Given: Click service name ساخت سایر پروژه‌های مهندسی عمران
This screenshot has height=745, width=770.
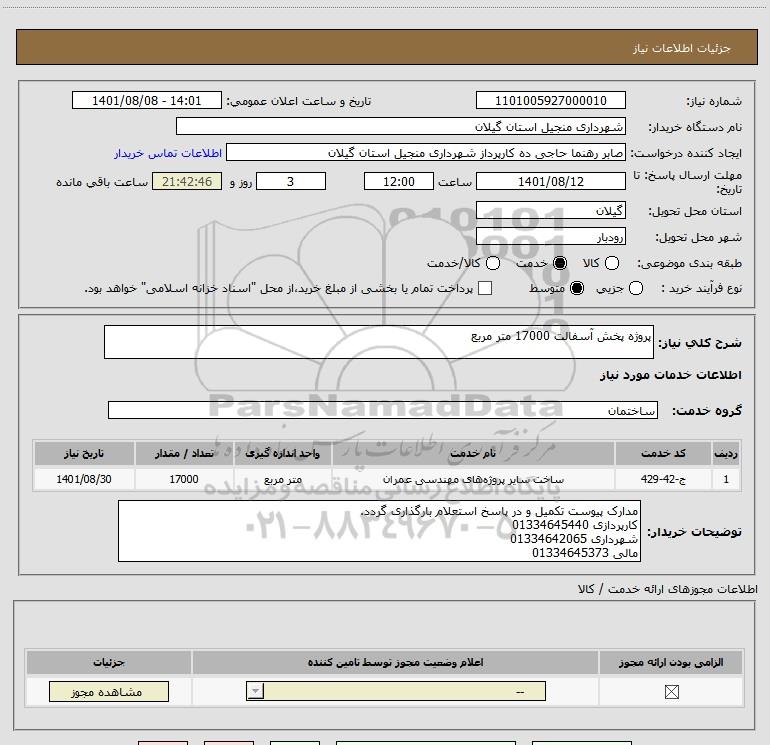Looking at the screenshot, I should [473, 479].
